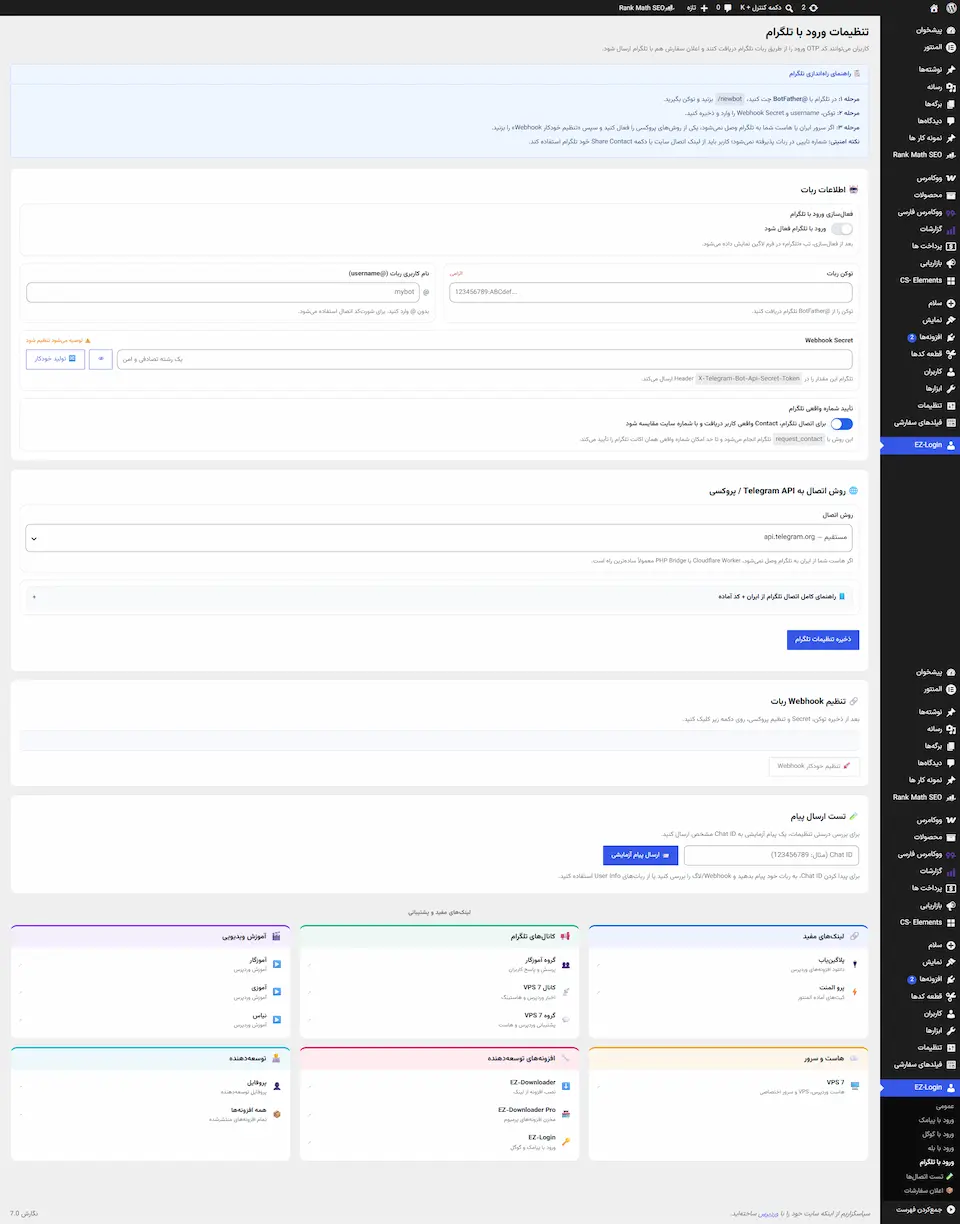Click the collapse arrow icon of جمع‌کردن فهرست
This screenshot has width=960, height=1224.
click(950, 1209)
